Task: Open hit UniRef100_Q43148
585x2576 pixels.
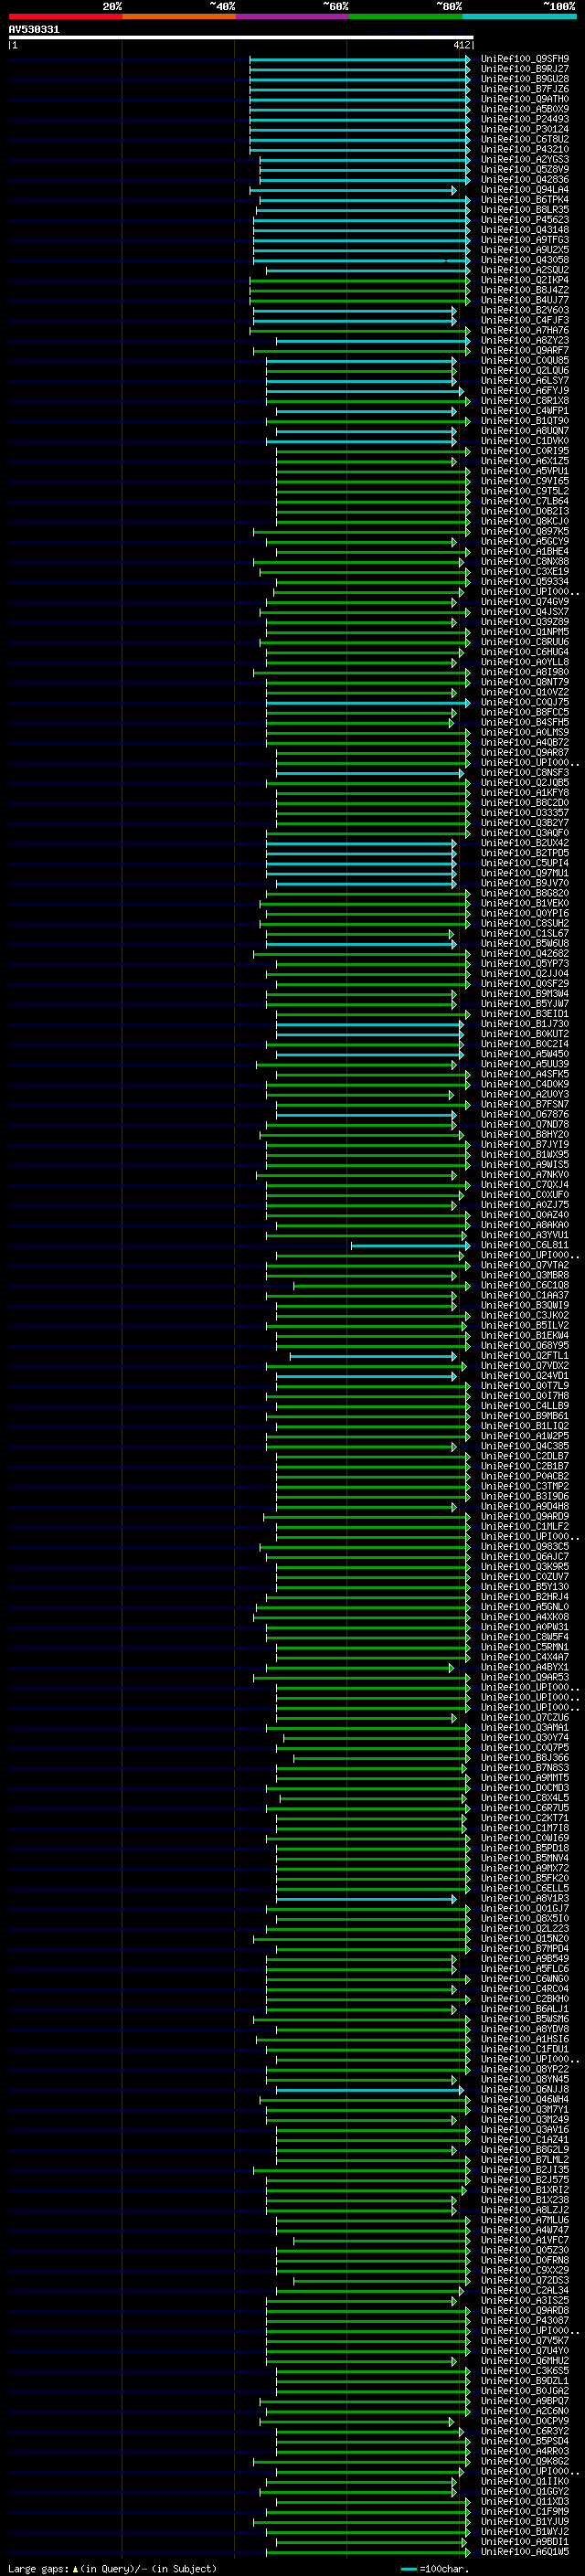Action: click(524, 230)
